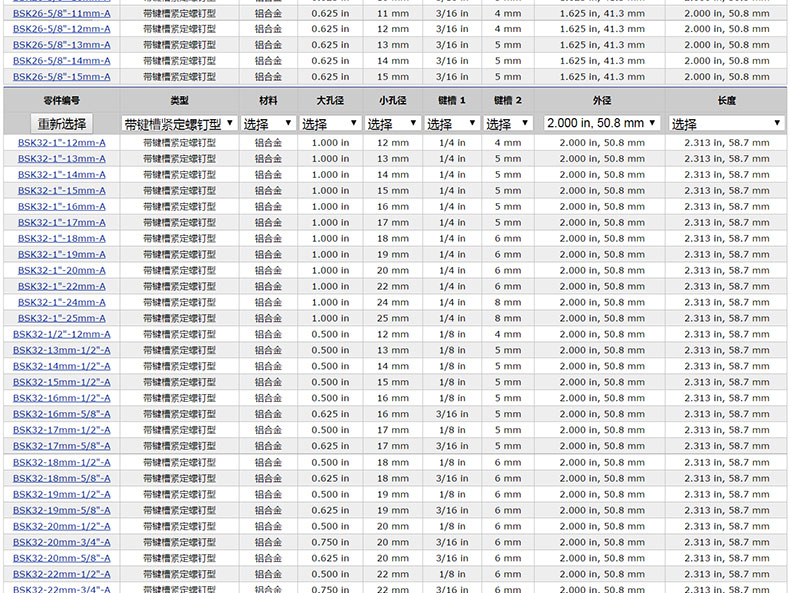Click the BSK32-20mm-3/4"-A part link

tap(62, 543)
